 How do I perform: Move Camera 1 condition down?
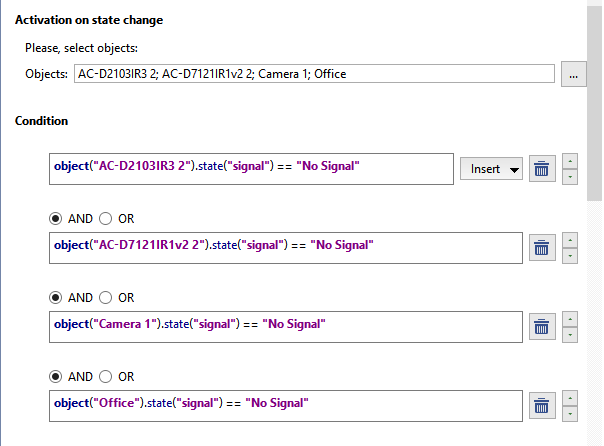pyautogui.click(x=570, y=335)
